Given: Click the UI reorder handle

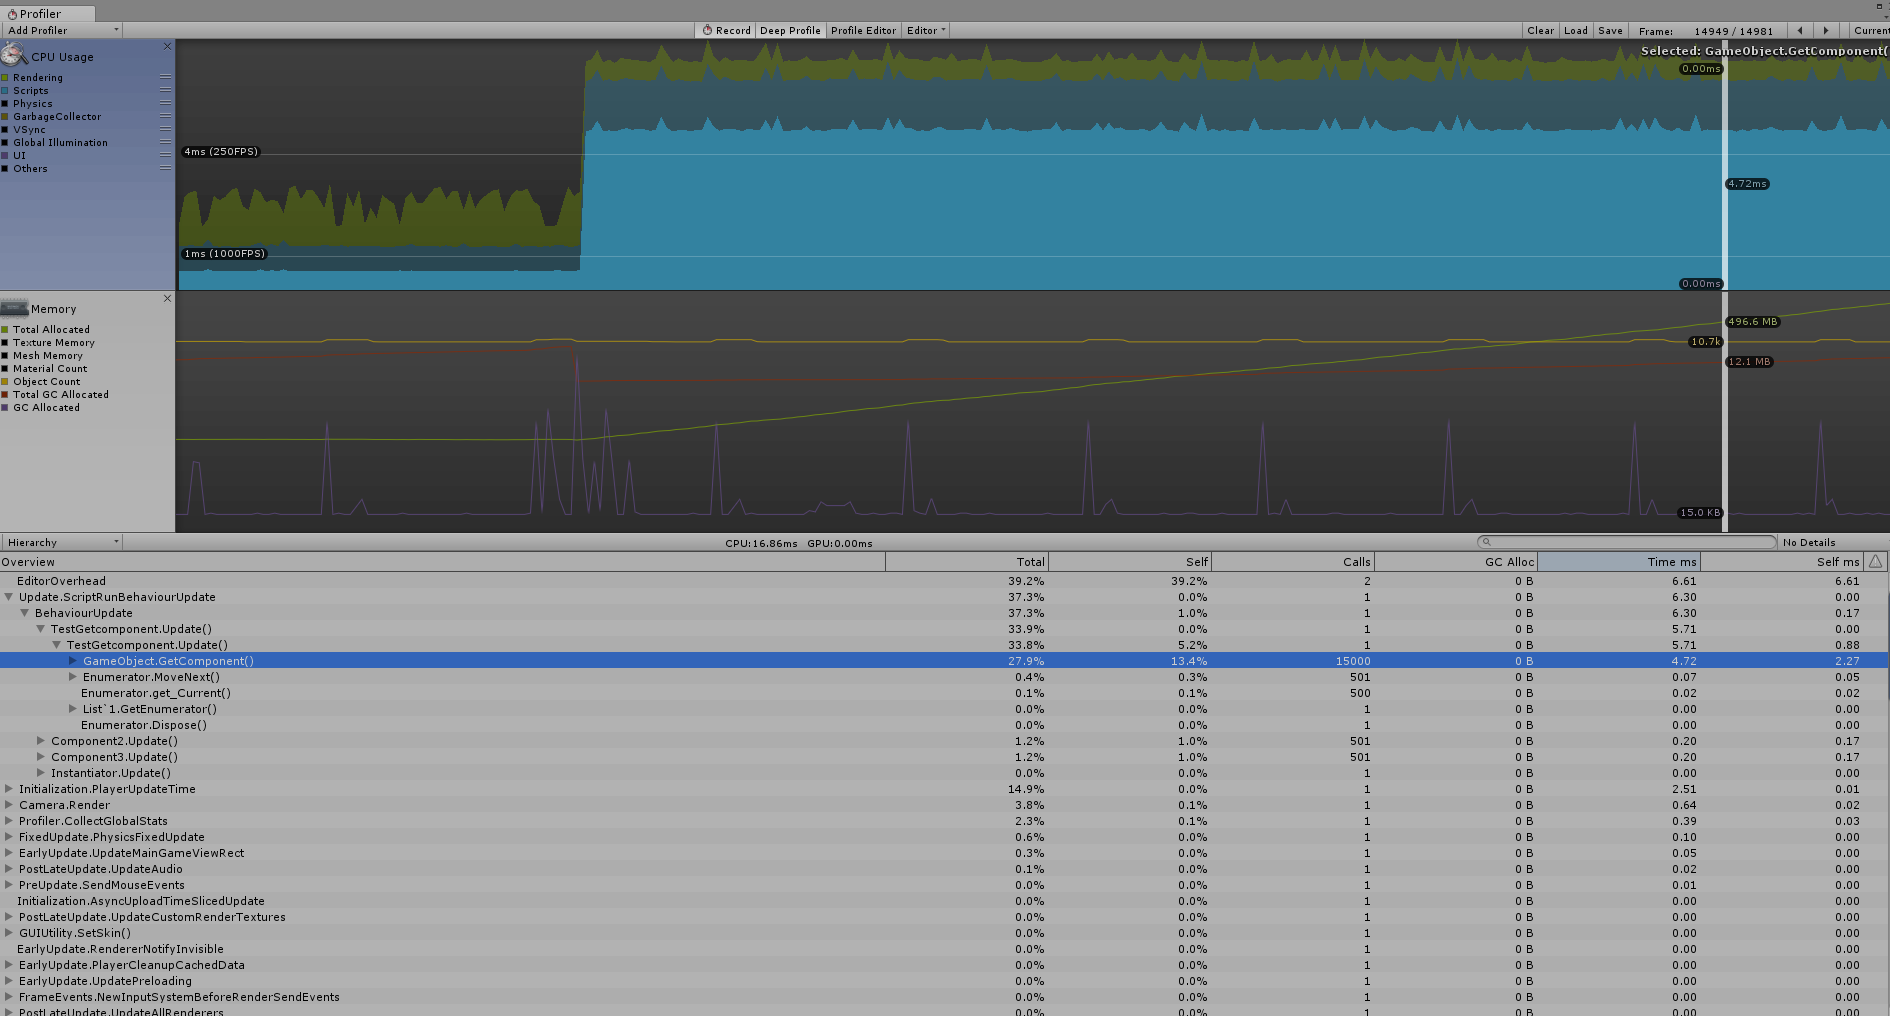Looking at the screenshot, I should coord(165,155).
